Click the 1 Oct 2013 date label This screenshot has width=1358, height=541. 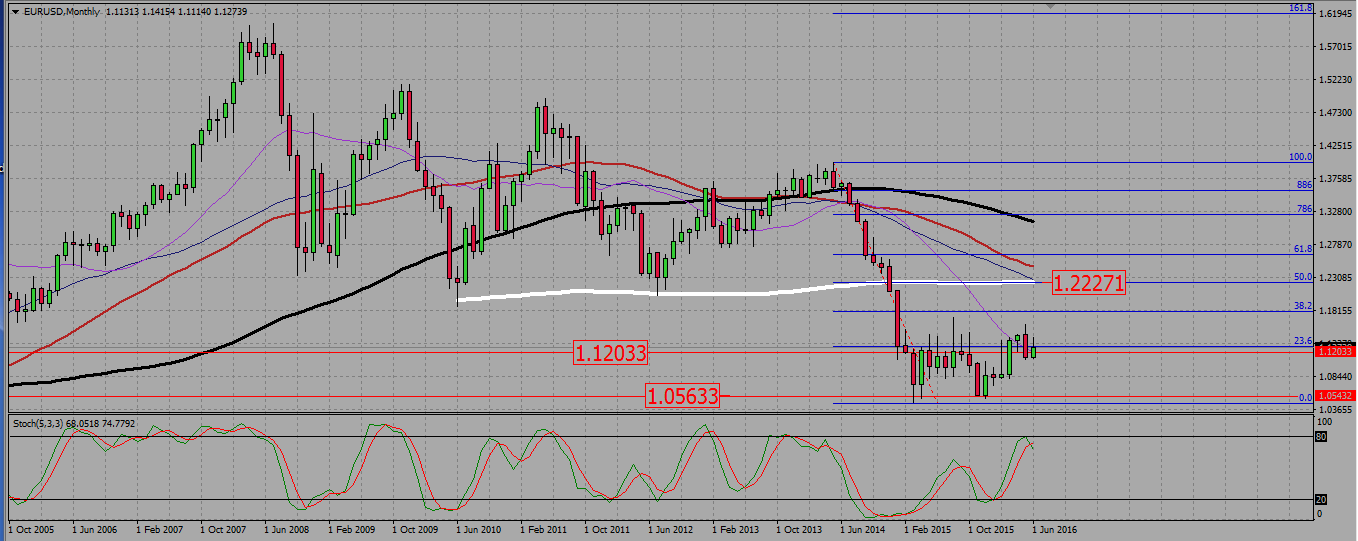coord(801,530)
